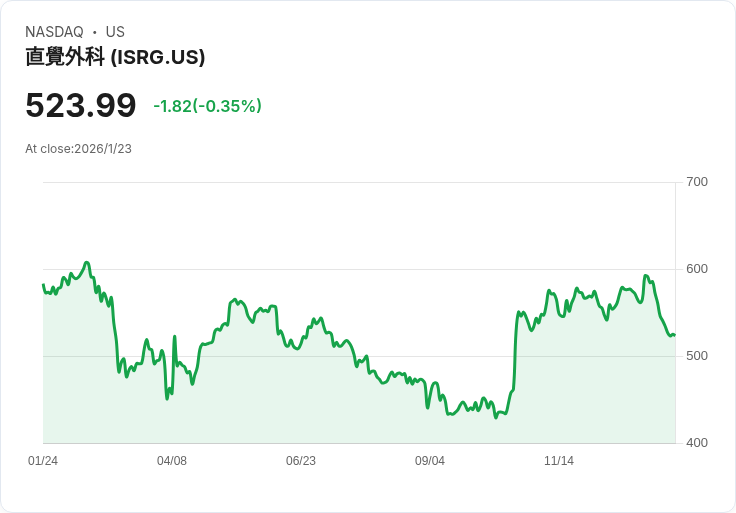The height and width of the screenshot is (513, 736).
Task: Select the US market label
Action: click(x=115, y=32)
